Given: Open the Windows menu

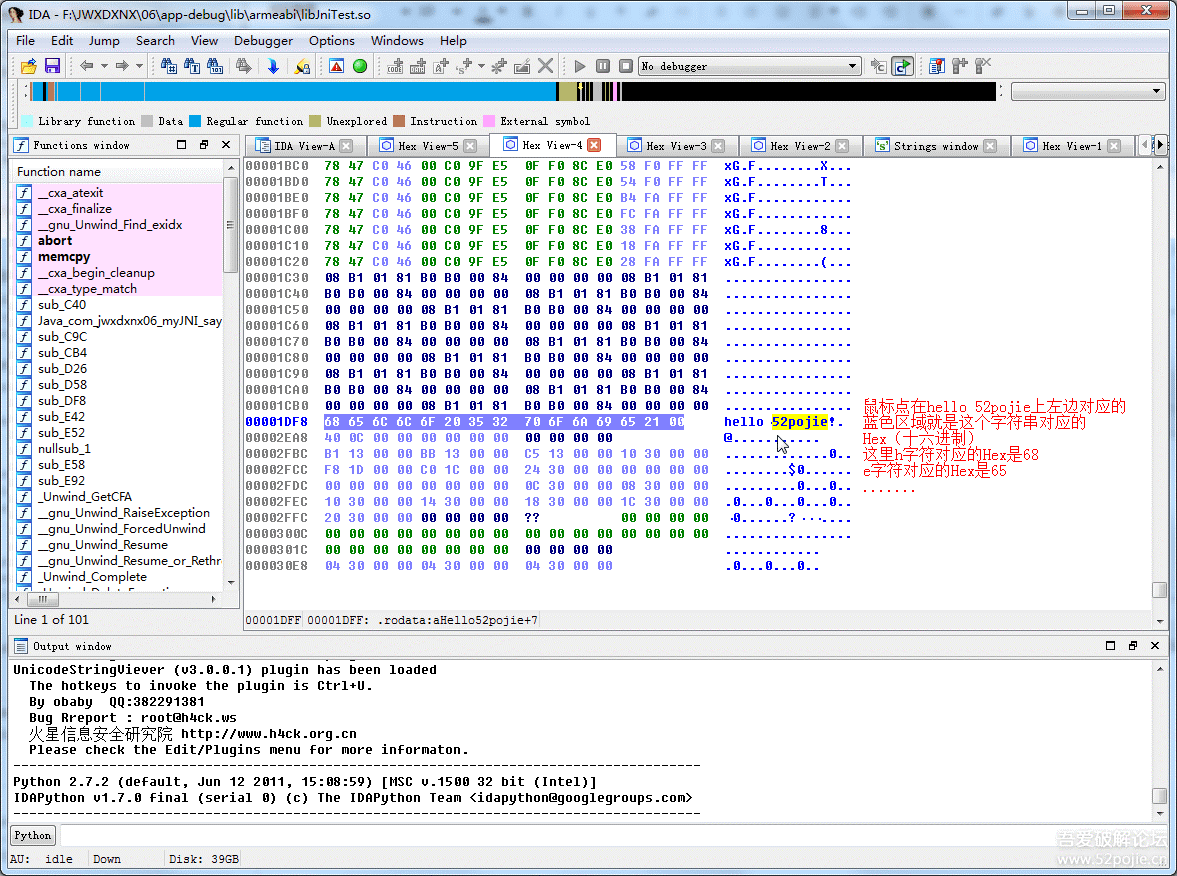Looking at the screenshot, I should pyautogui.click(x=397, y=41).
